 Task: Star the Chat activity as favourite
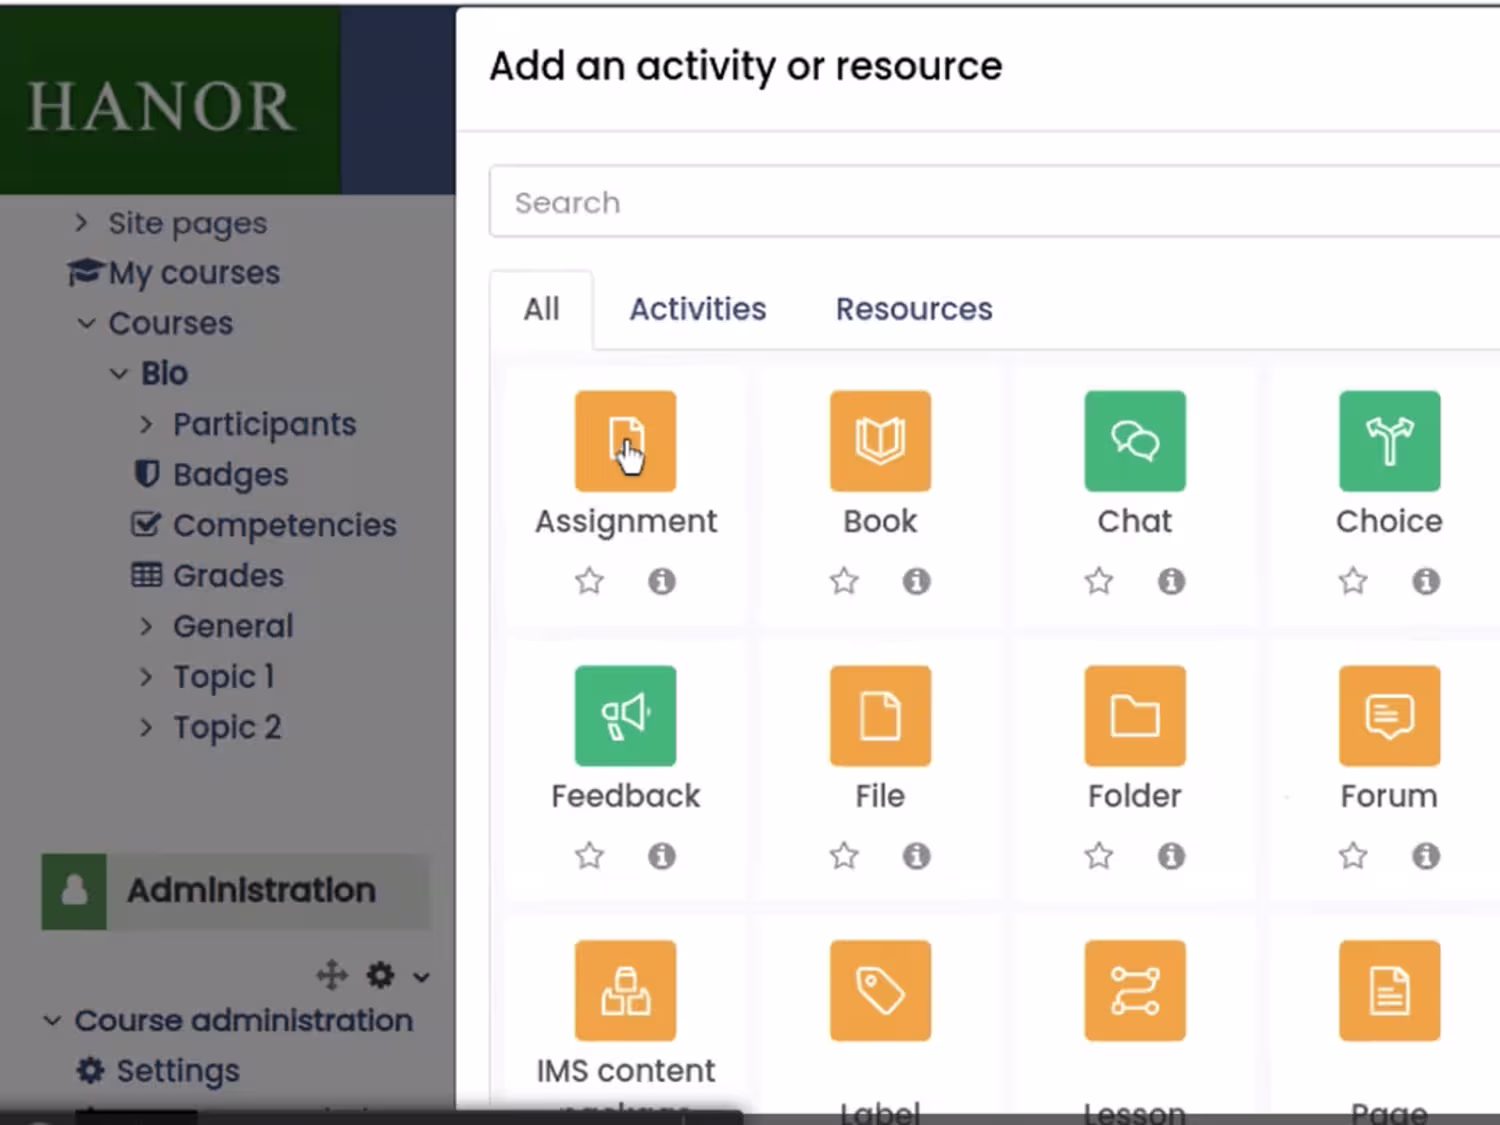pyautogui.click(x=1099, y=581)
